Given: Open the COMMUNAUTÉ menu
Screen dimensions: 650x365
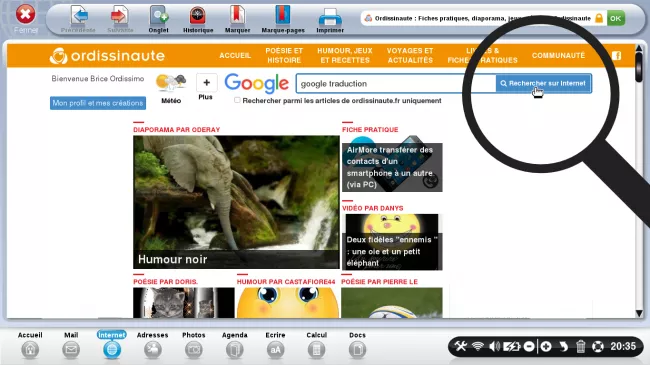Looking at the screenshot, I should pos(558,56).
